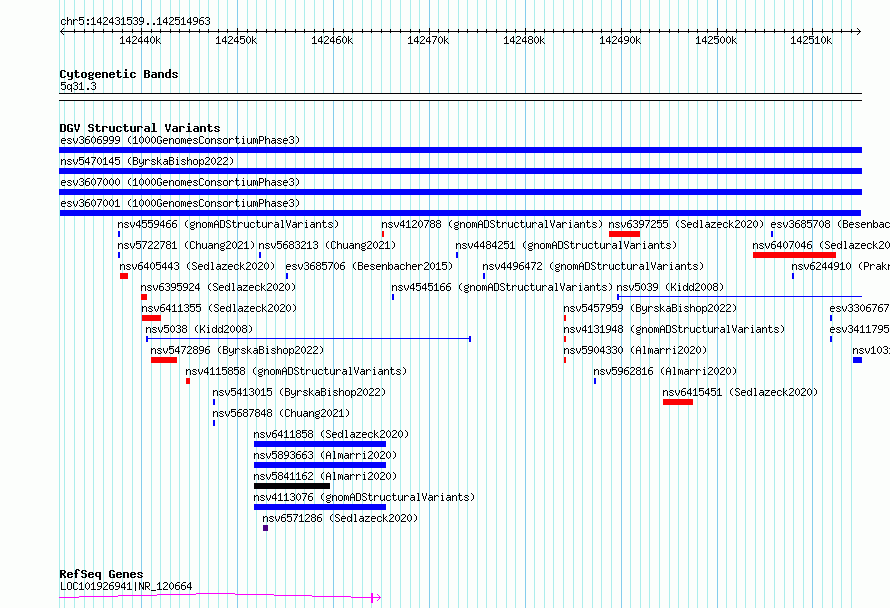
Task: Click the 142470k ruler position
Action: tap(428, 40)
